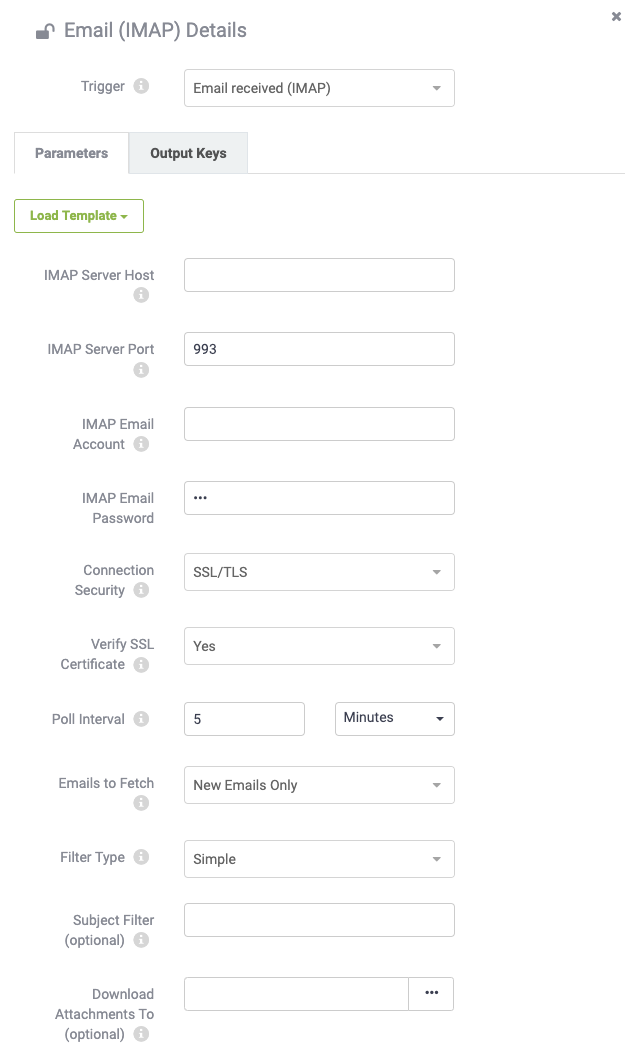Click the info icon next to Poll Interval

click(141, 719)
